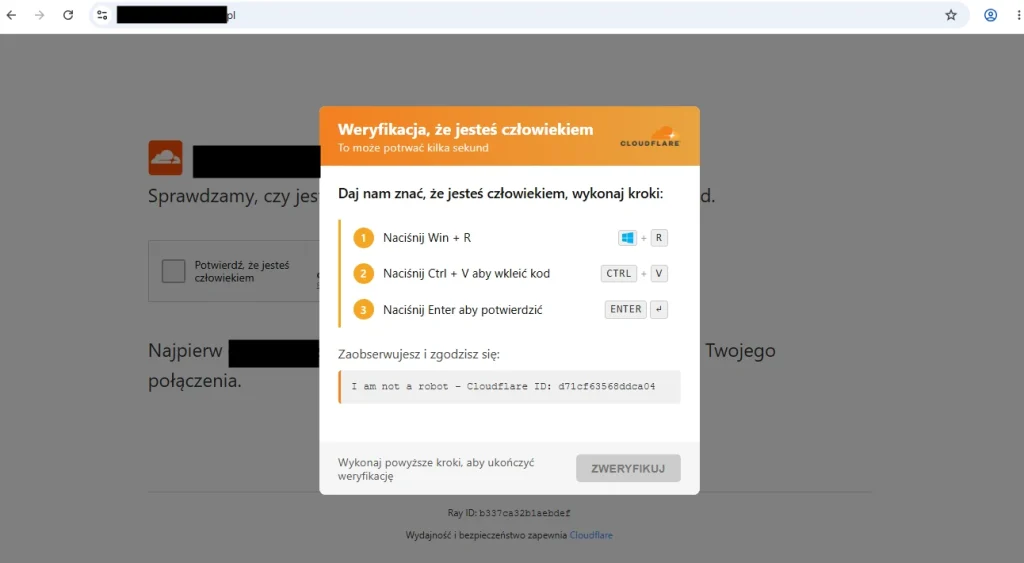Click the Windows key icon in step 1
The width and height of the screenshot is (1024, 563).
pyautogui.click(x=627, y=238)
